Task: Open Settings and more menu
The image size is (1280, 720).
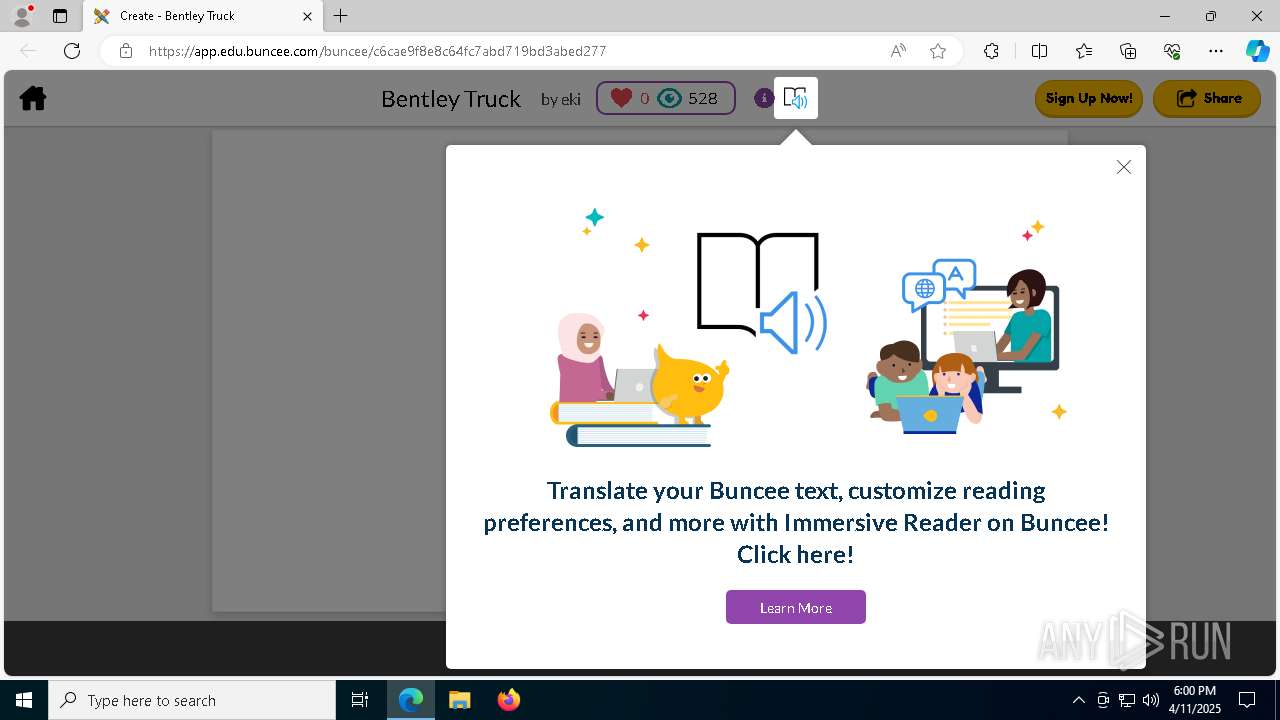Action: tap(1216, 51)
